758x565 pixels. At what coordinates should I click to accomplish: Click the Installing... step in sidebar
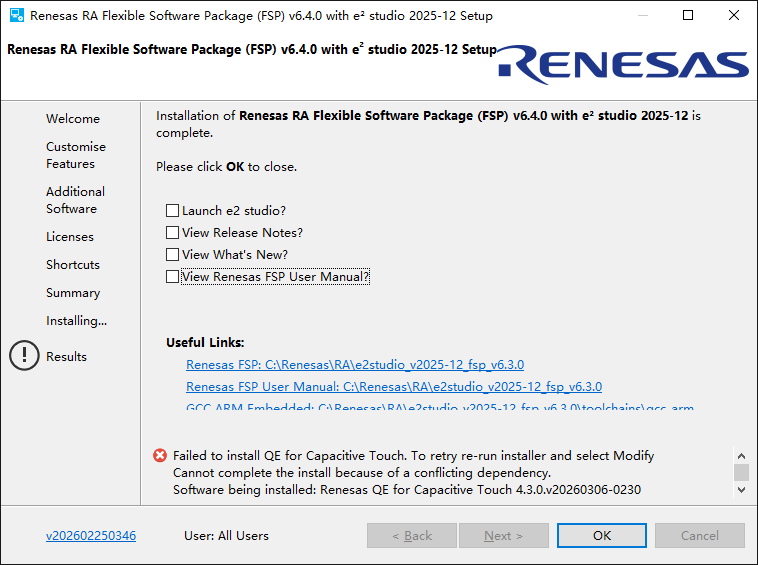click(x=76, y=321)
